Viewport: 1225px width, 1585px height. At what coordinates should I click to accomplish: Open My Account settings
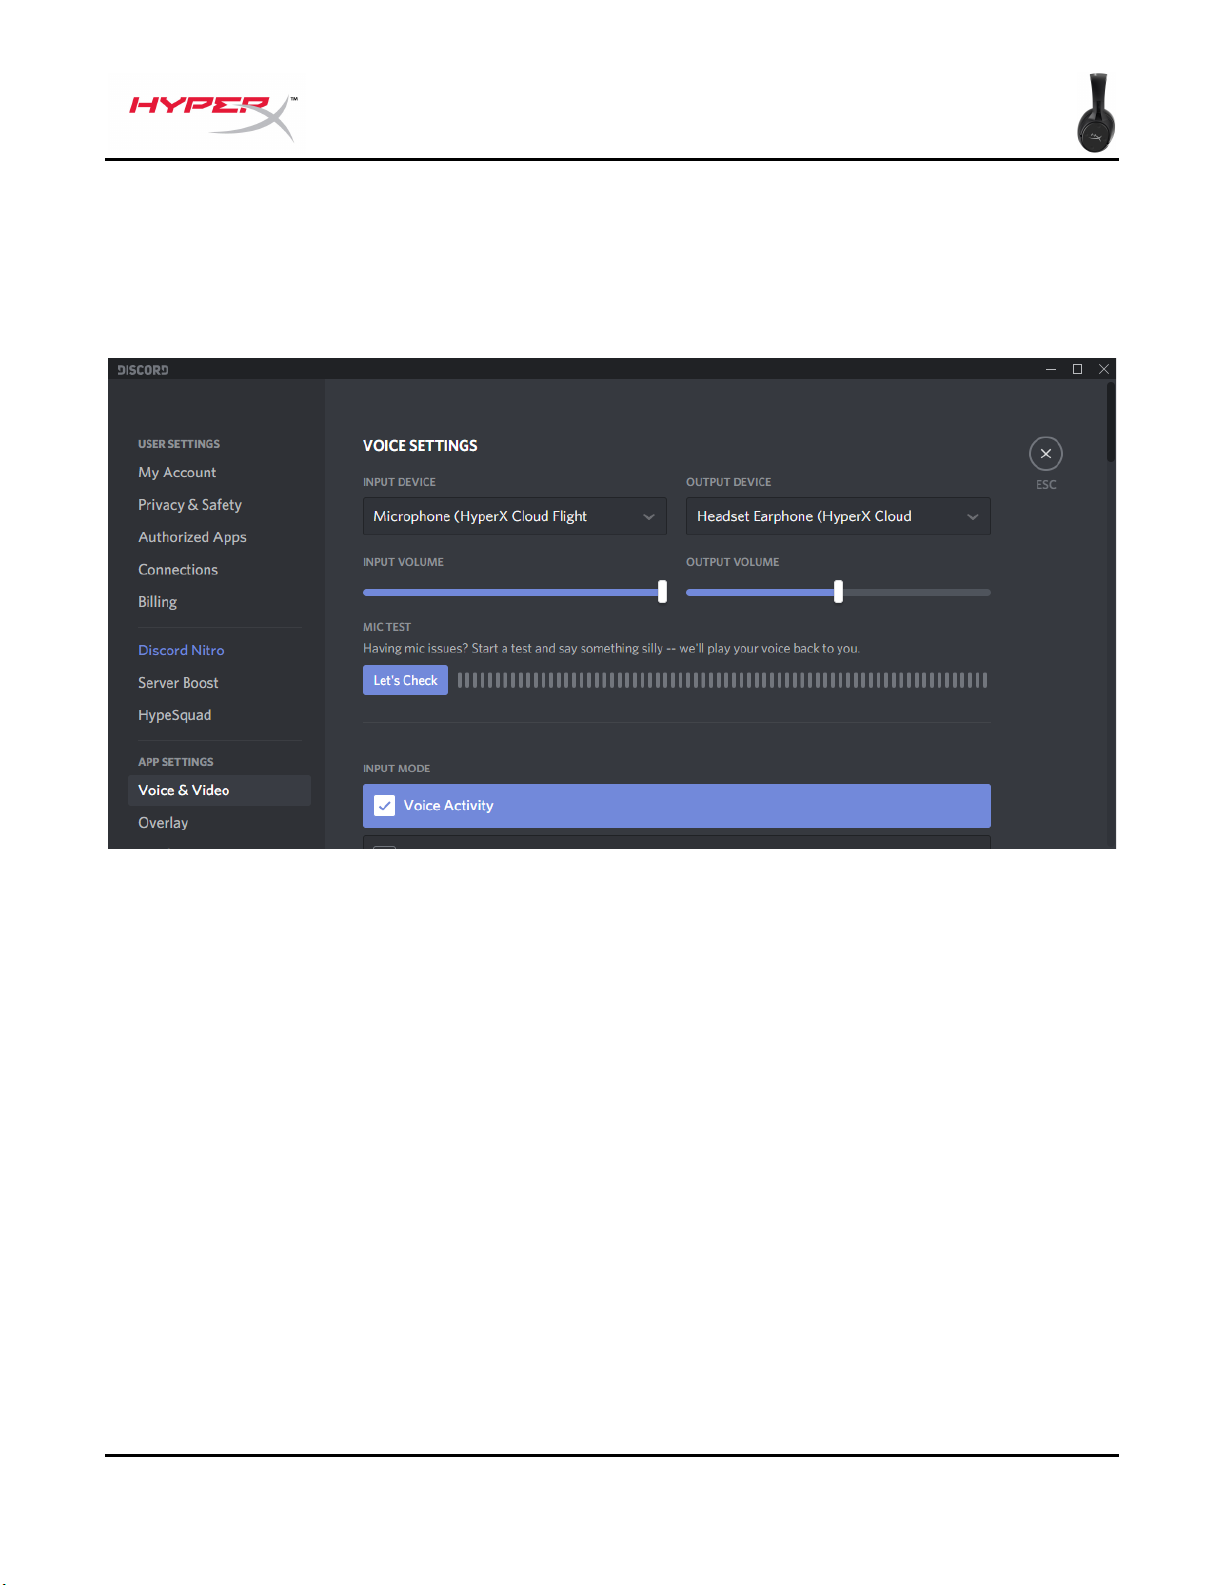(x=177, y=472)
